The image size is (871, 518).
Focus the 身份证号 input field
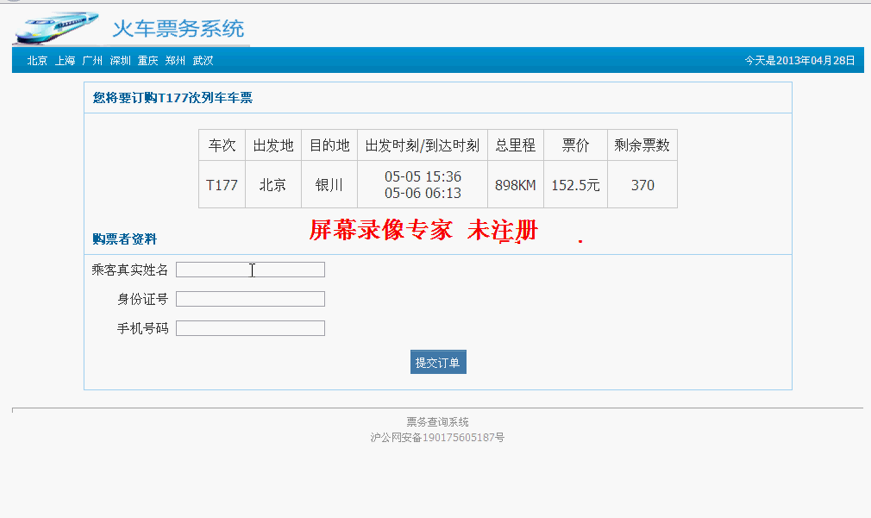click(x=251, y=299)
